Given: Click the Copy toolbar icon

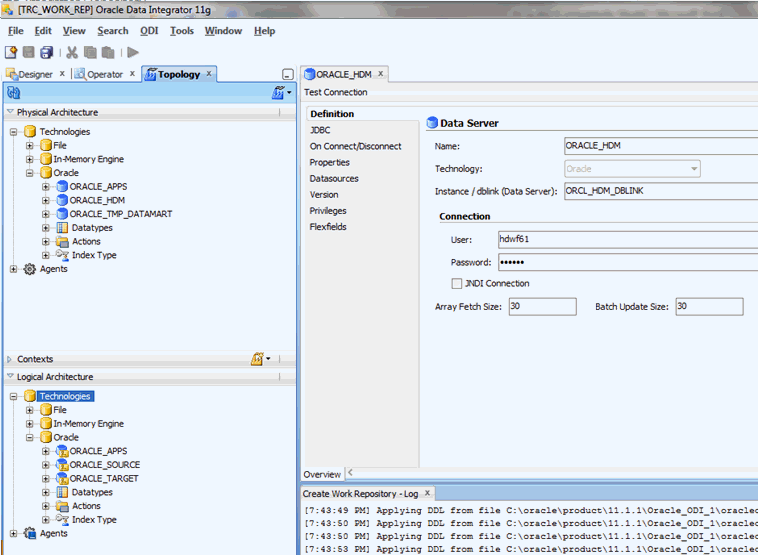Looking at the screenshot, I should pyautogui.click(x=90, y=52).
